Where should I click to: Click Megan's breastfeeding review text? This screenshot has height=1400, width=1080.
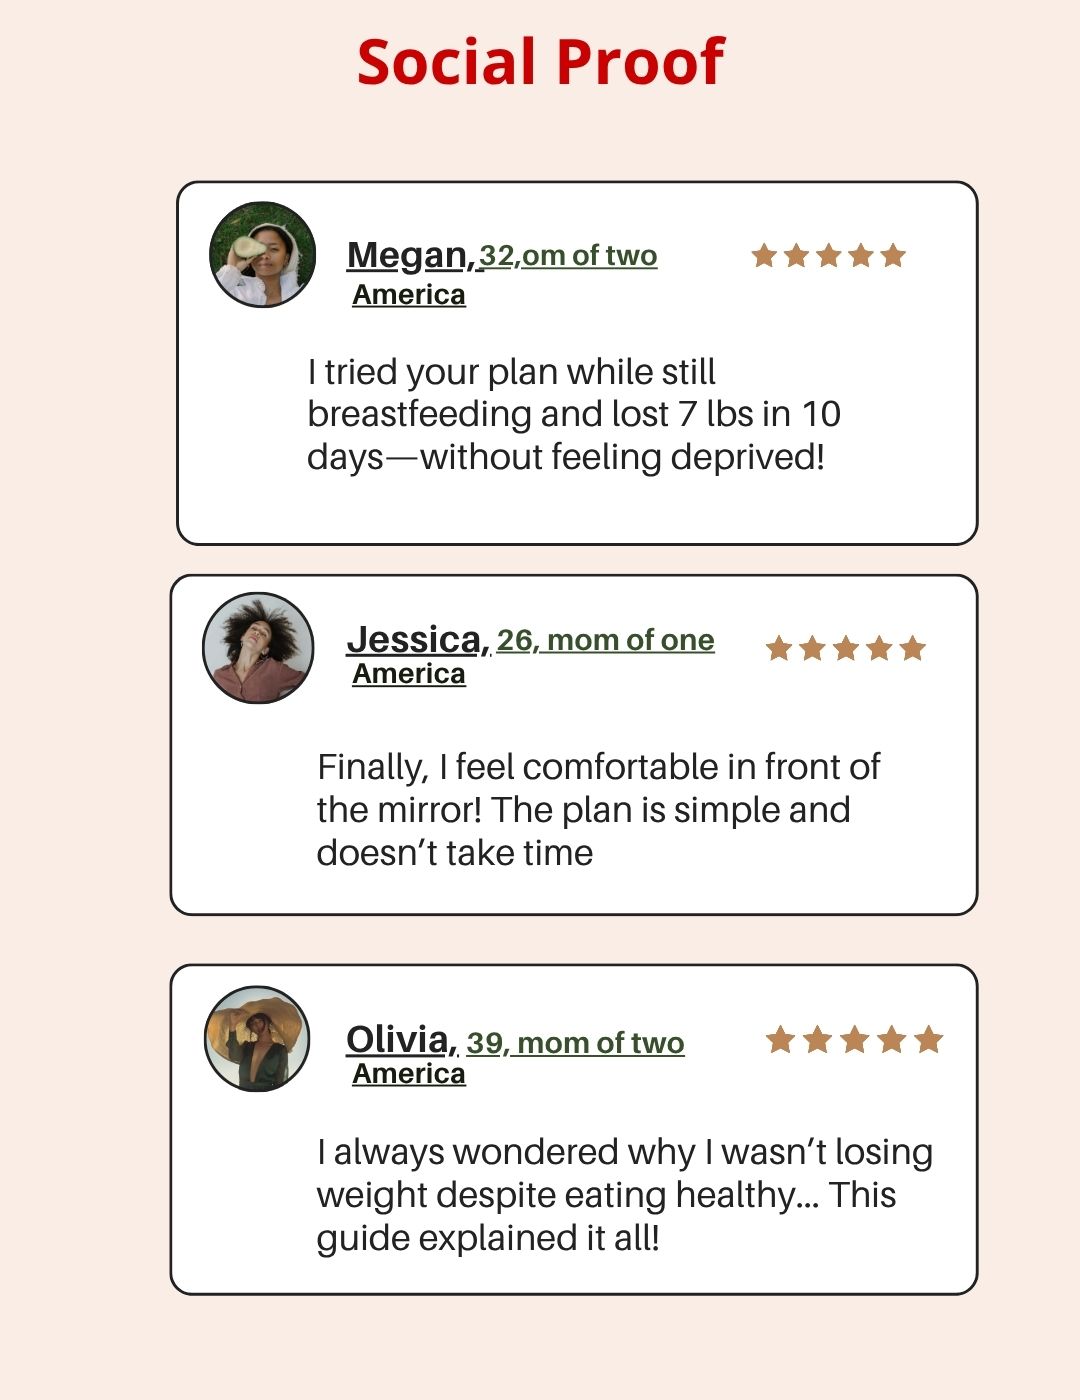(573, 414)
